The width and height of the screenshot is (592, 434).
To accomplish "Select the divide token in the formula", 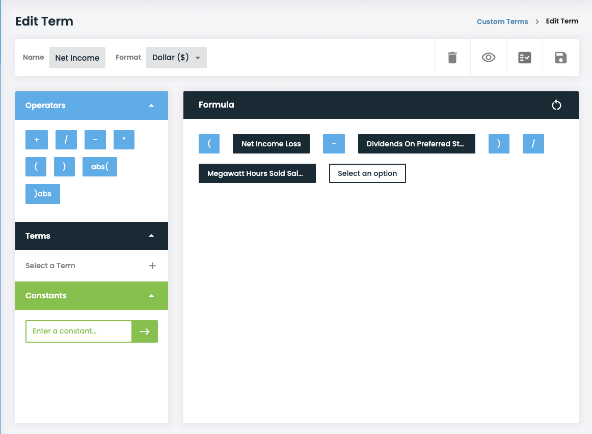I will click(533, 144).
